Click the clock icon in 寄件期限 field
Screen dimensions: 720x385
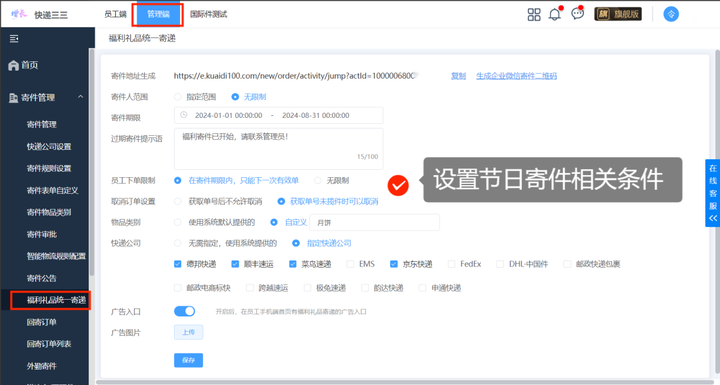(x=183, y=115)
